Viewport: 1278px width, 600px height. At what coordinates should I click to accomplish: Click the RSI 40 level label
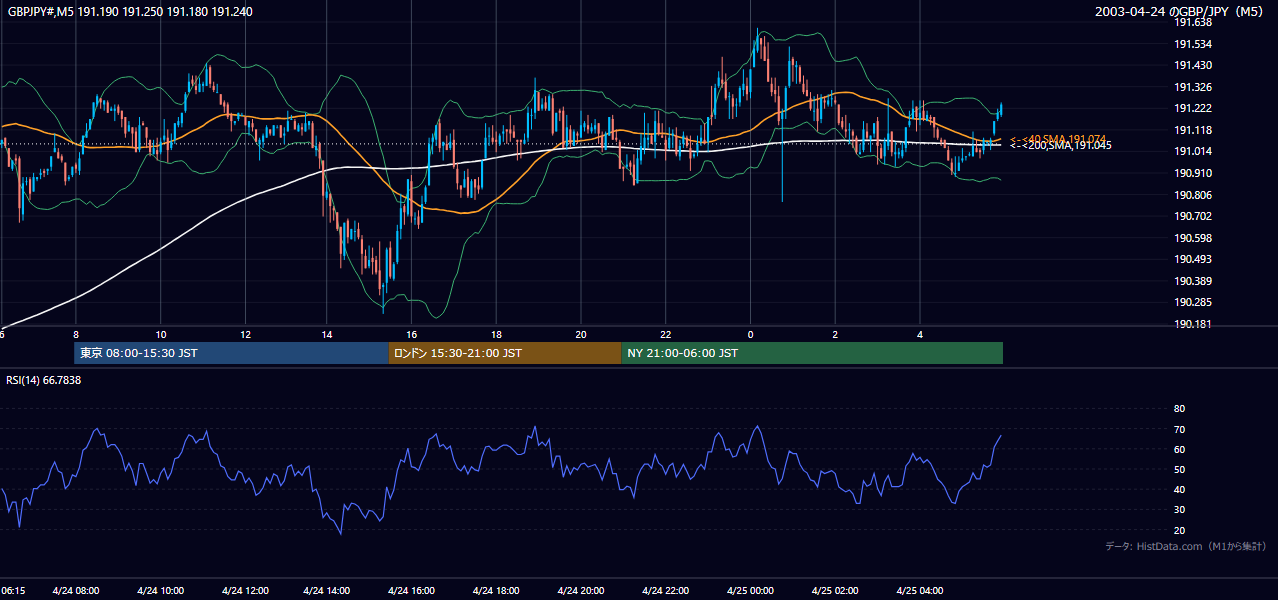coord(1179,490)
